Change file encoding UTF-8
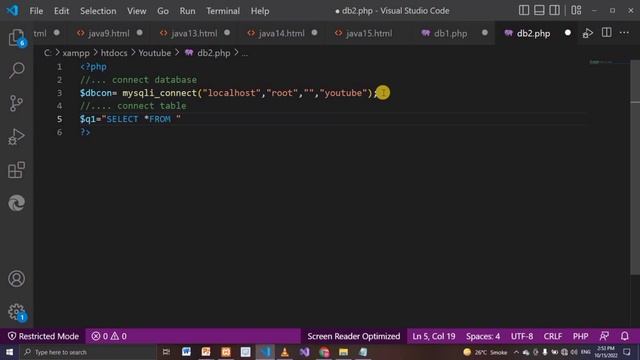This screenshot has height=360, width=640. [x=522, y=336]
